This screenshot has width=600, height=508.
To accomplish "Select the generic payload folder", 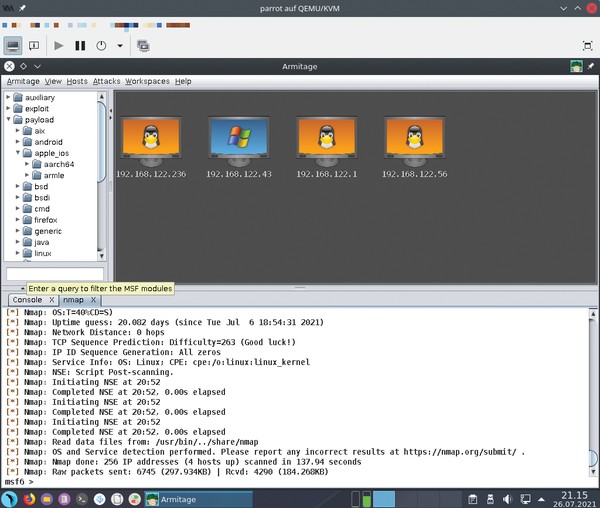I will tap(42, 231).
